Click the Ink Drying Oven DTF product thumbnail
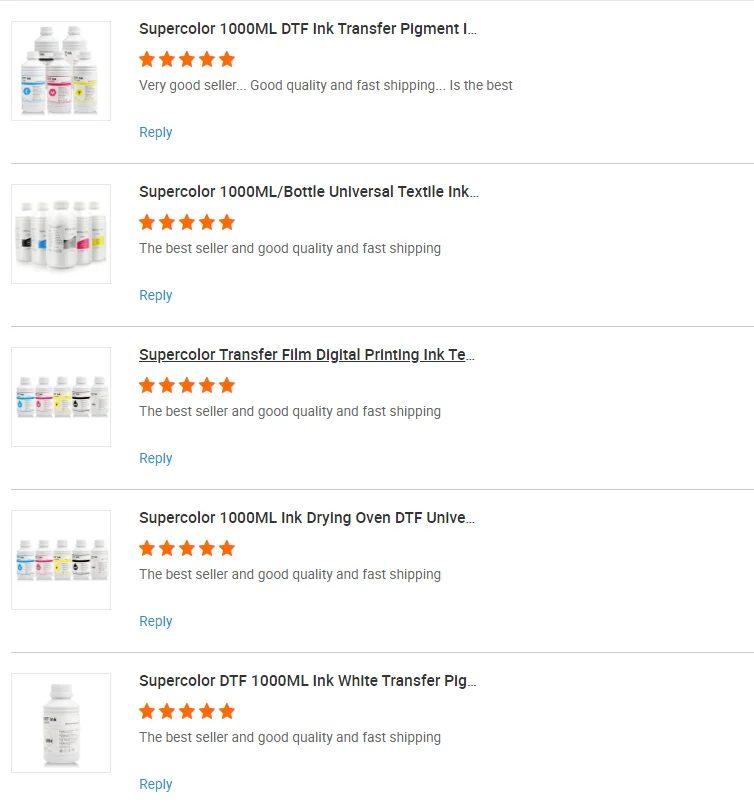This screenshot has width=754, height=808. [61, 560]
